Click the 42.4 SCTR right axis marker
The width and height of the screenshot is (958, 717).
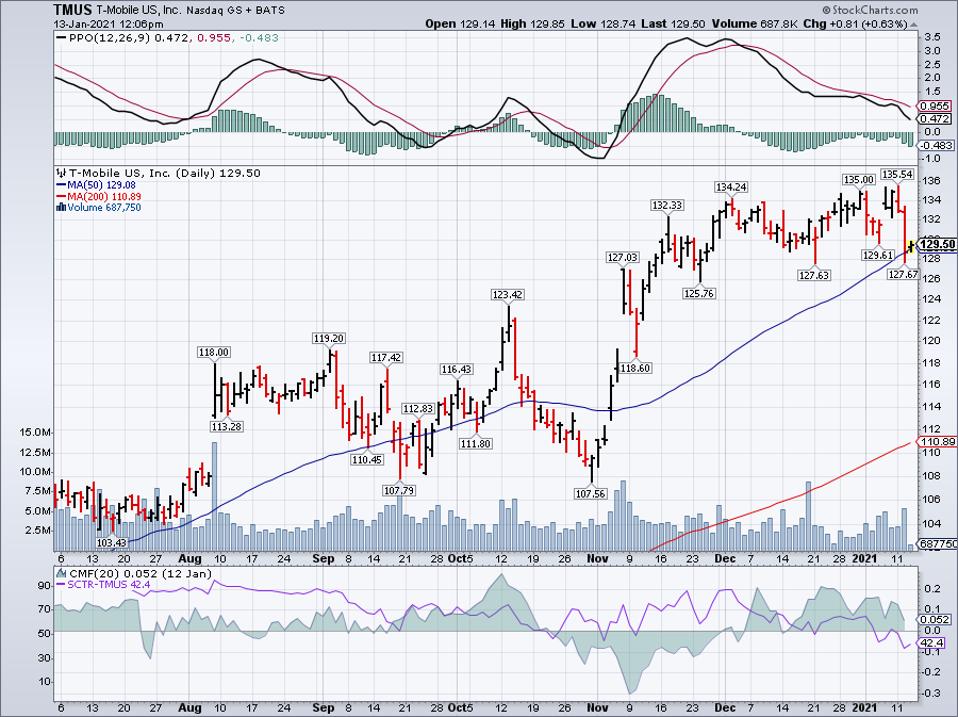click(934, 643)
